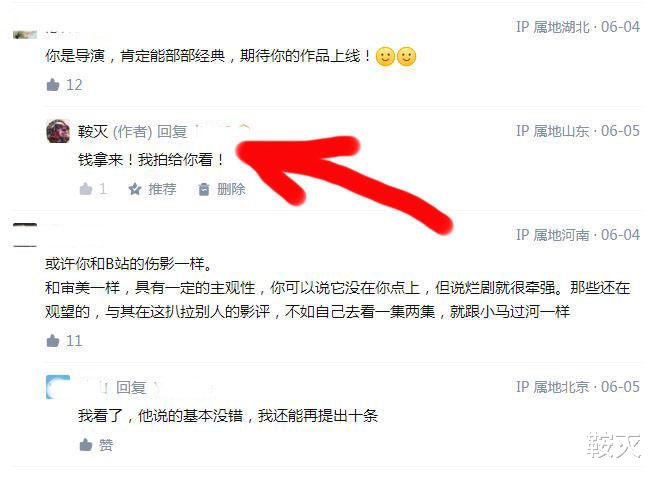The image size is (656, 478).
Task: Click the first smiley emoji in top comment
Action: [x=385, y=56]
